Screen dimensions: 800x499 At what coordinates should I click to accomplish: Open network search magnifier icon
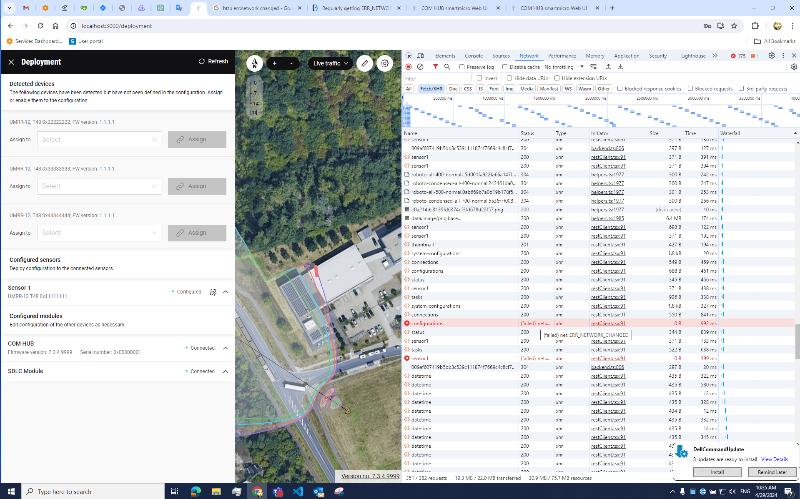pos(447,67)
